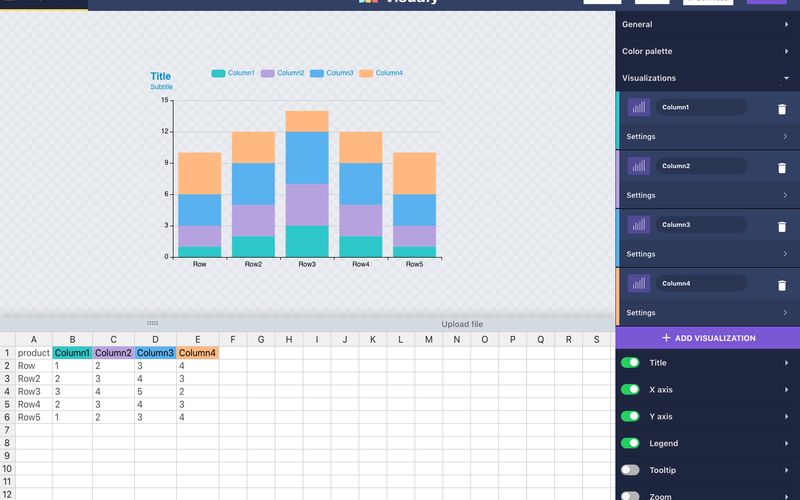800x500 pixels.
Task: Expand the General section
Action: point(707,24)
